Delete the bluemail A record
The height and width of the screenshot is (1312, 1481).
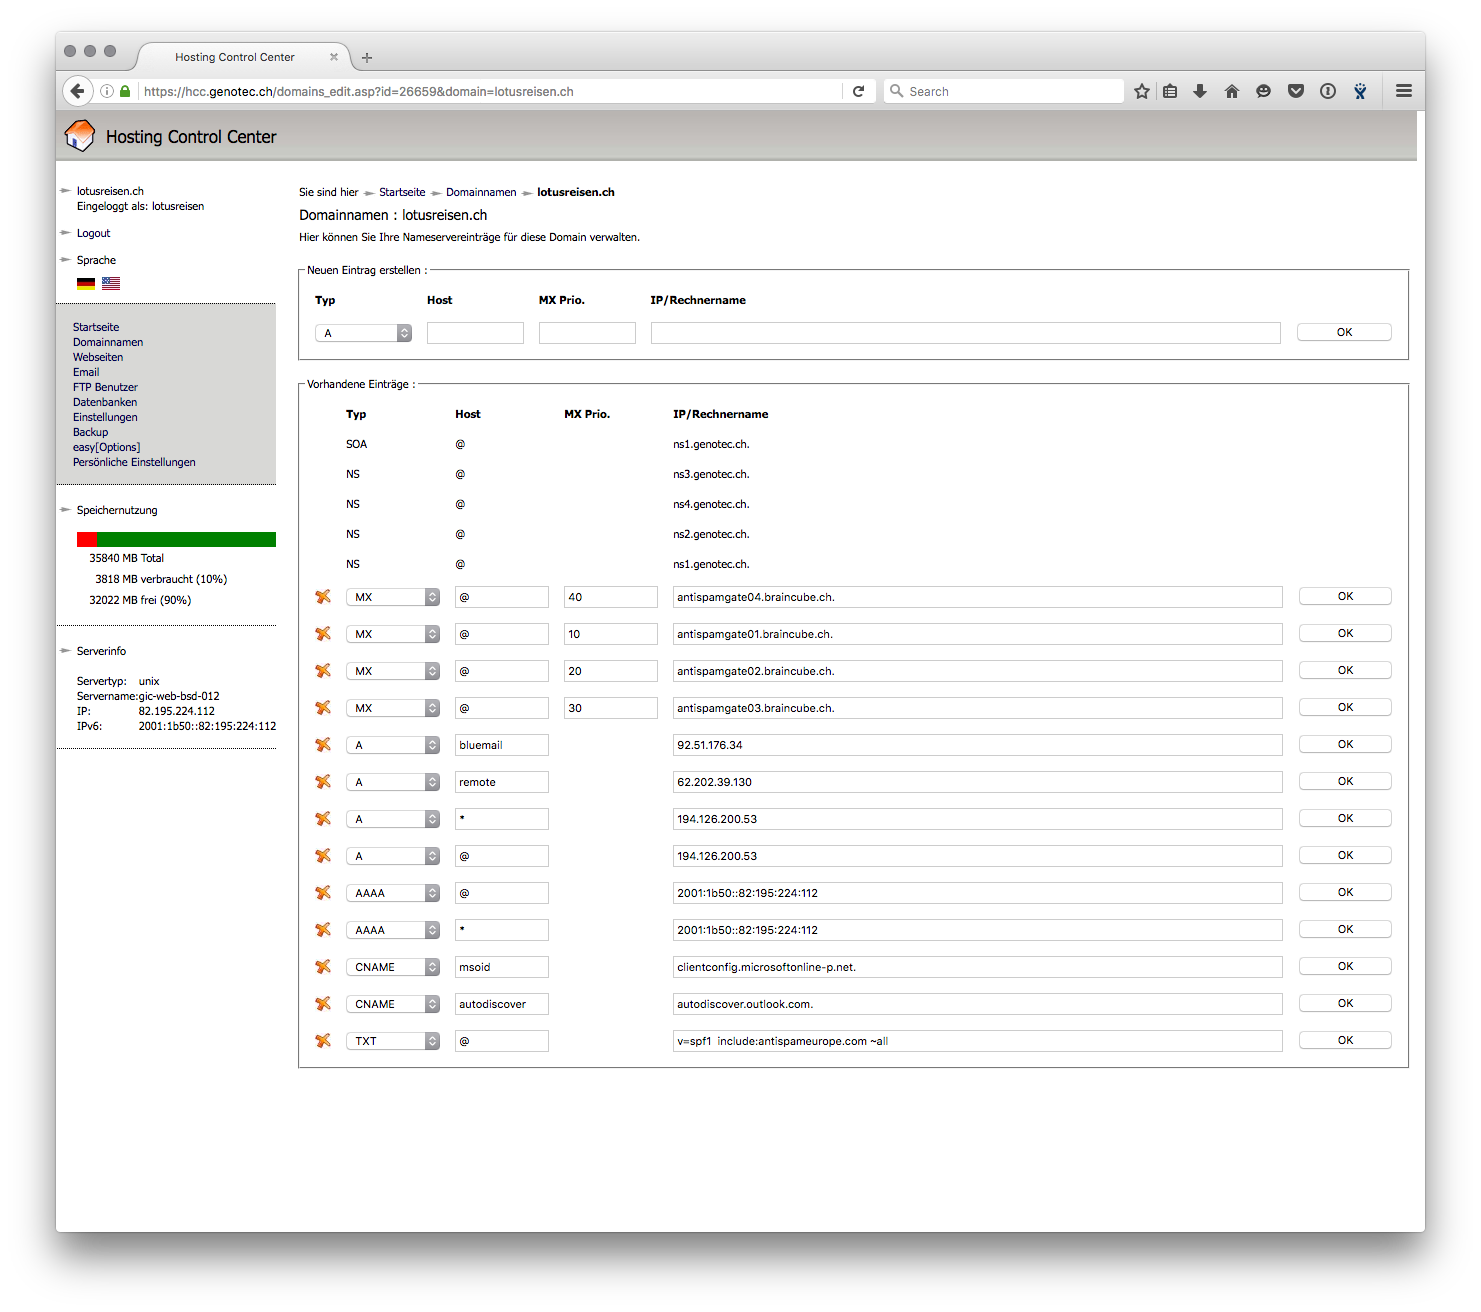(323, 745)
